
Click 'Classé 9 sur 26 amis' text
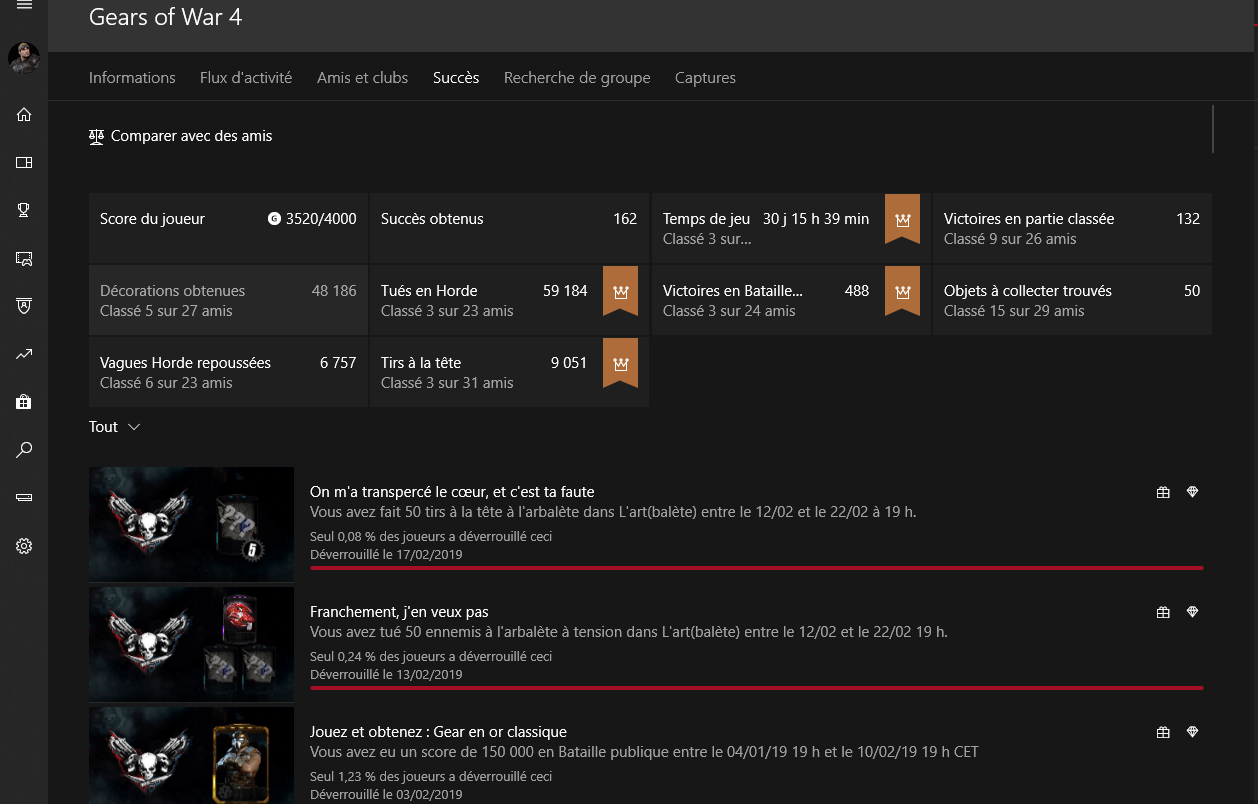tap(1010, 239)
